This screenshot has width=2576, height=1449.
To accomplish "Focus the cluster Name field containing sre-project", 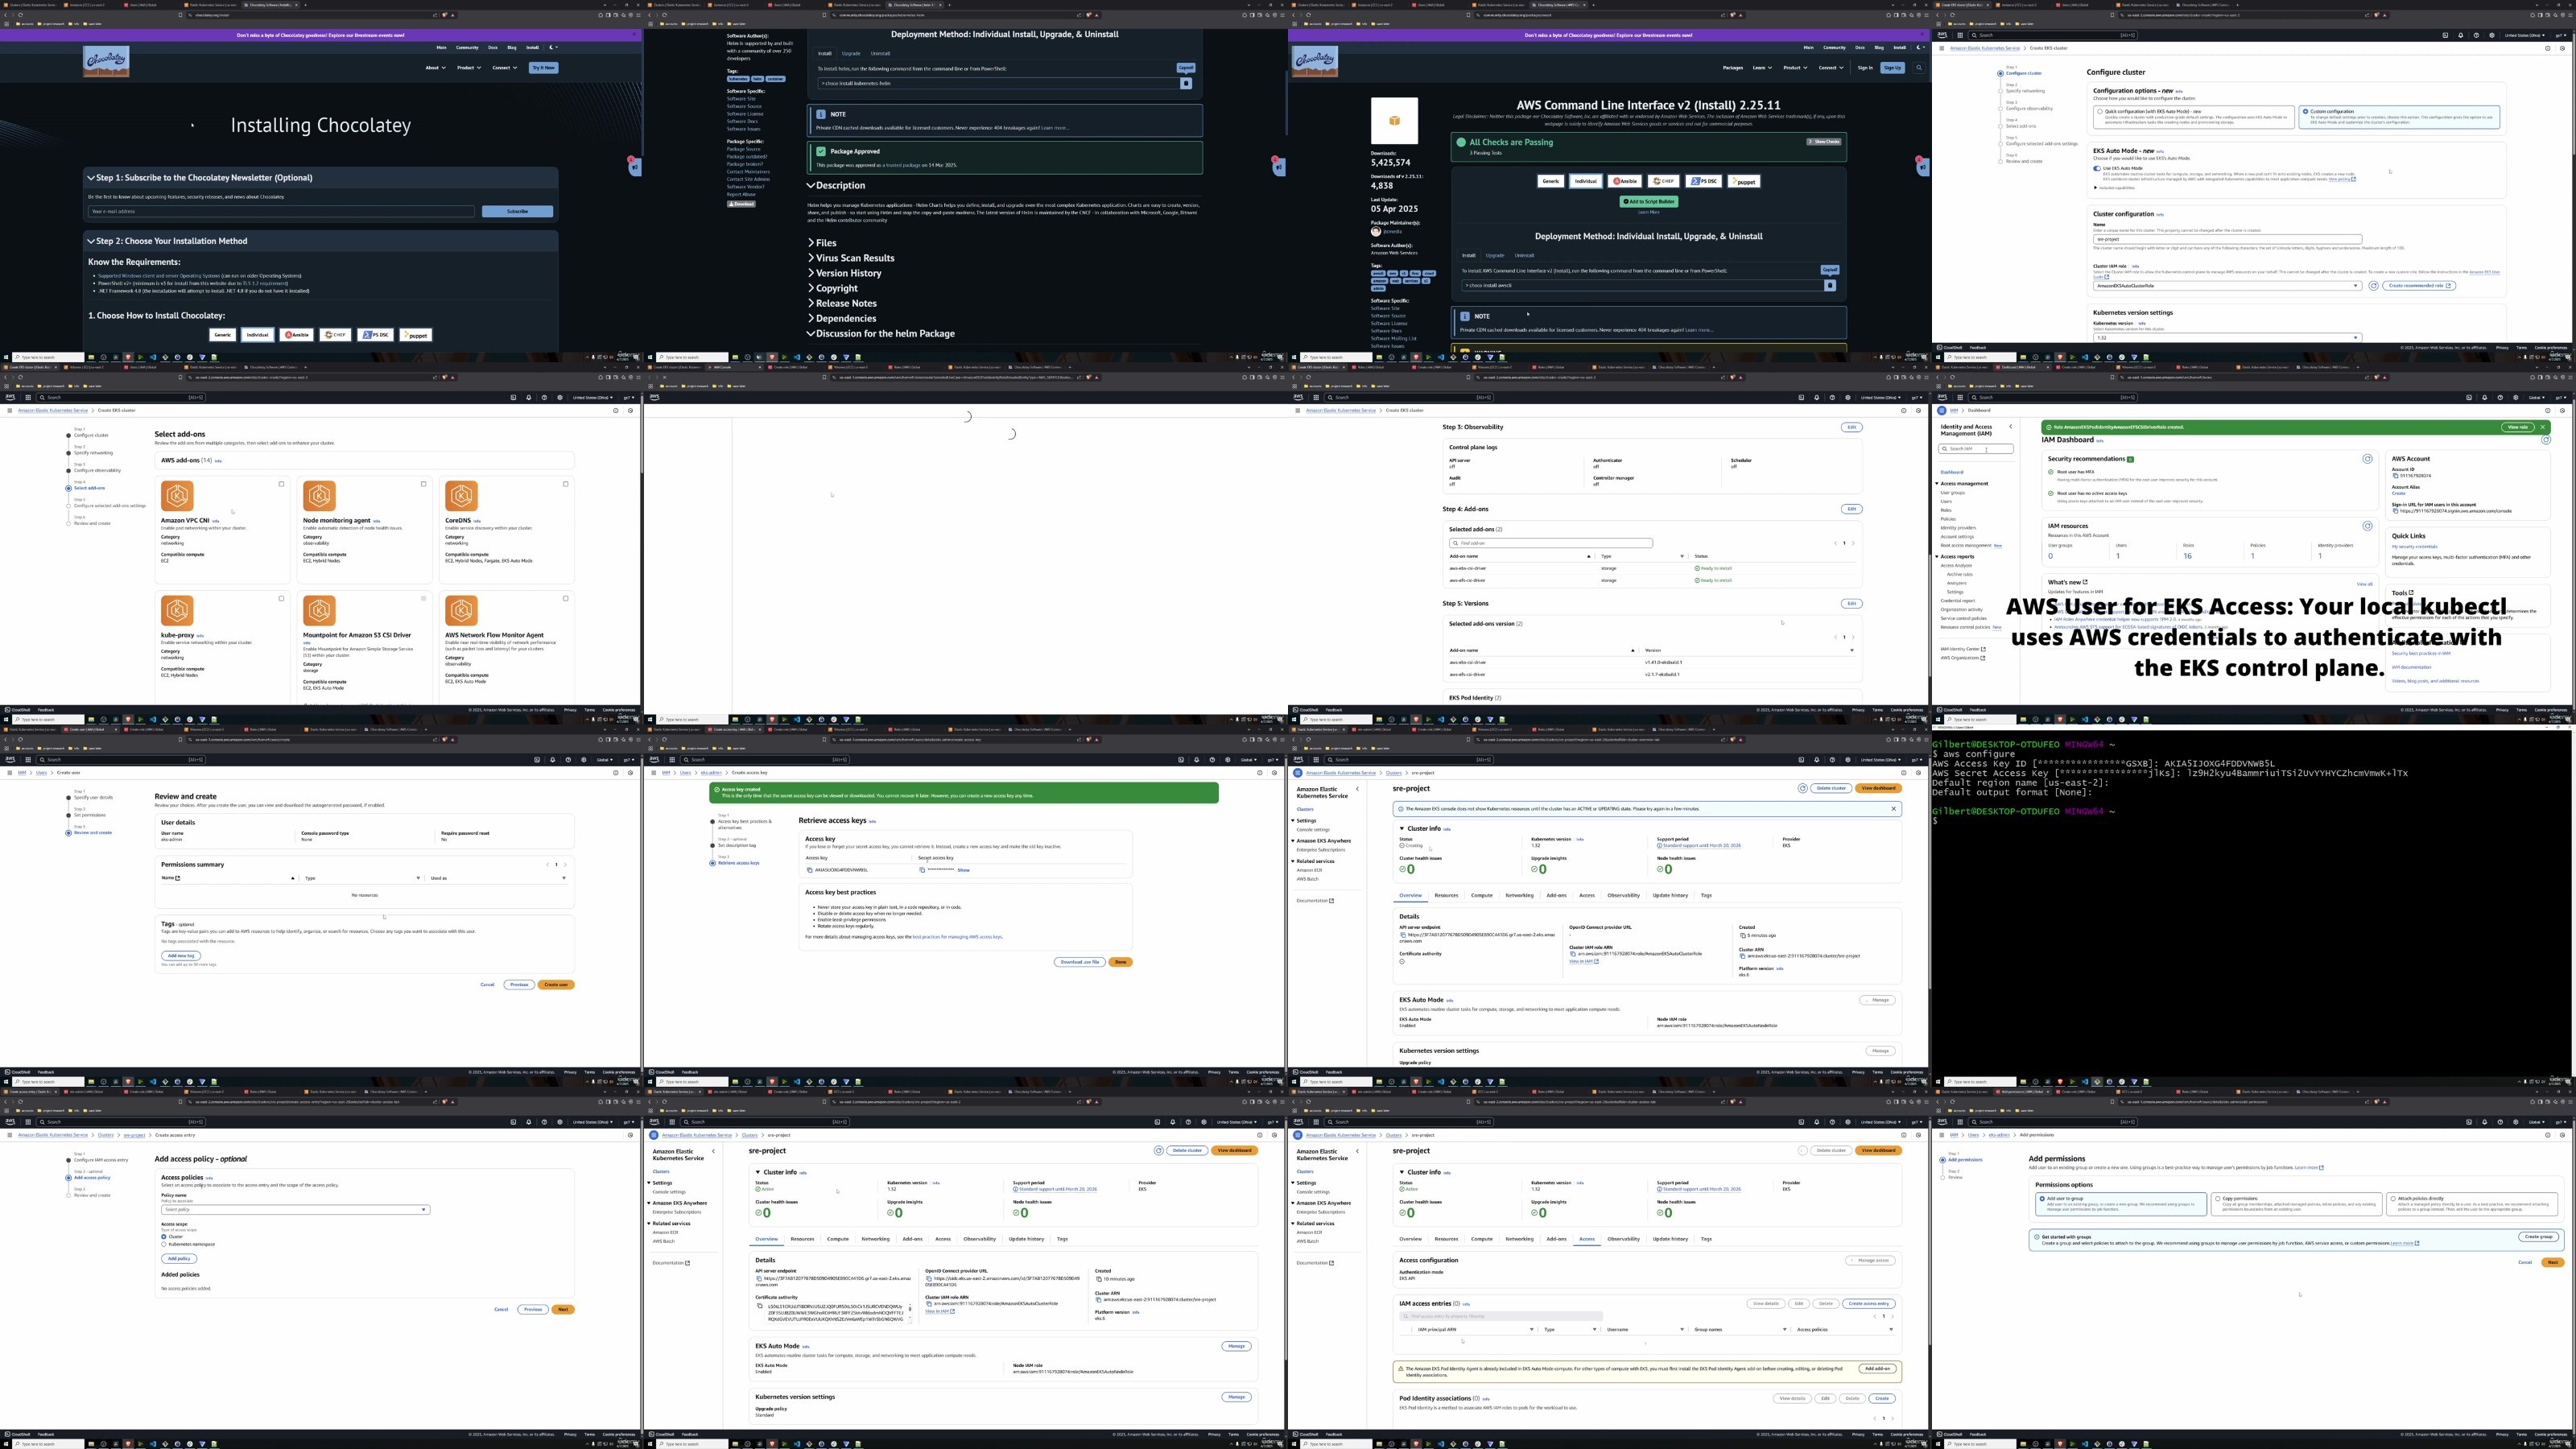I will tap(2228, 239).
